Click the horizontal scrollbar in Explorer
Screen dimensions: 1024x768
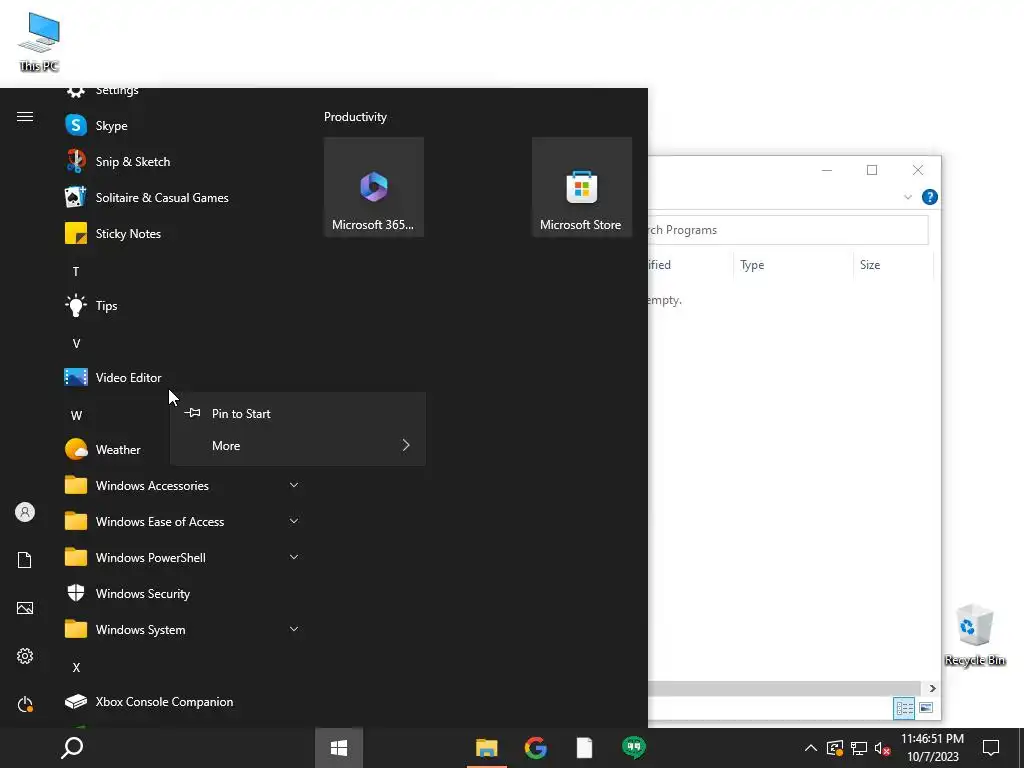coord(786,688)
